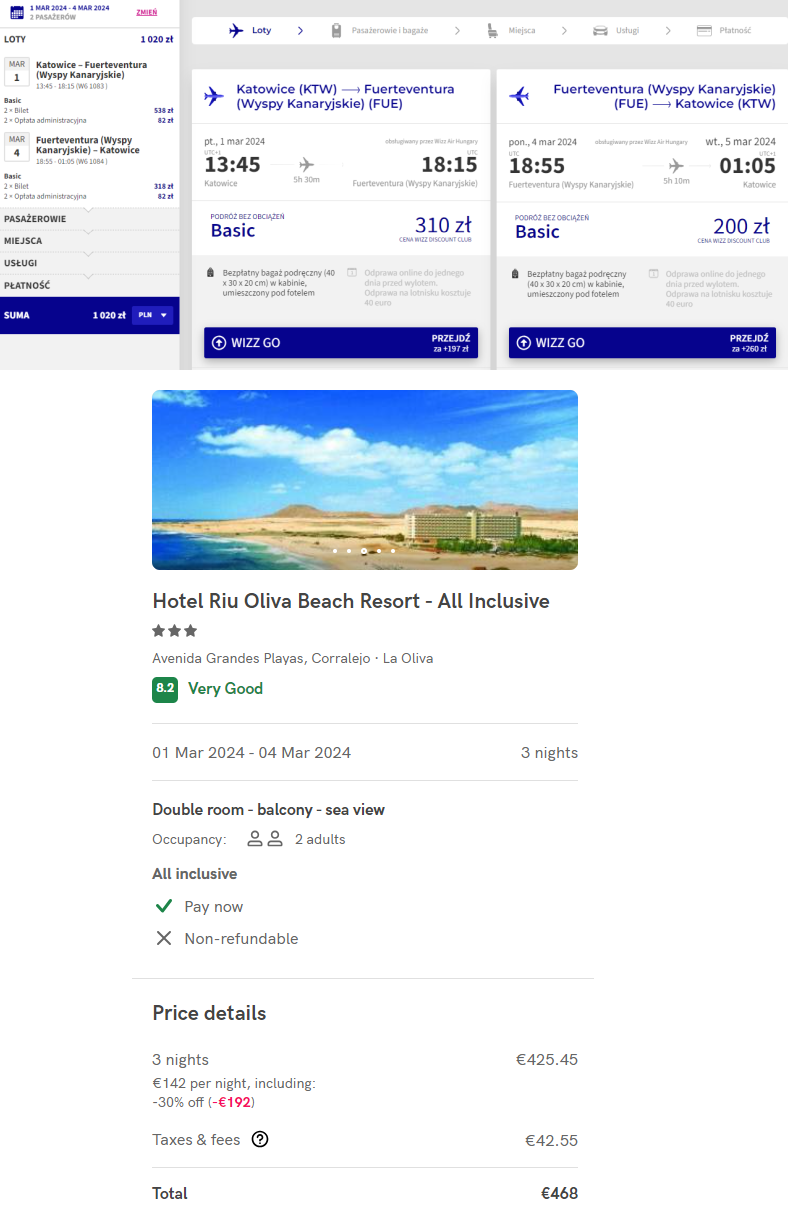The height and width of the screenshot is (1218, 788).
Task: Click Double room - balcony - sea view
Action: pos(268,810)
